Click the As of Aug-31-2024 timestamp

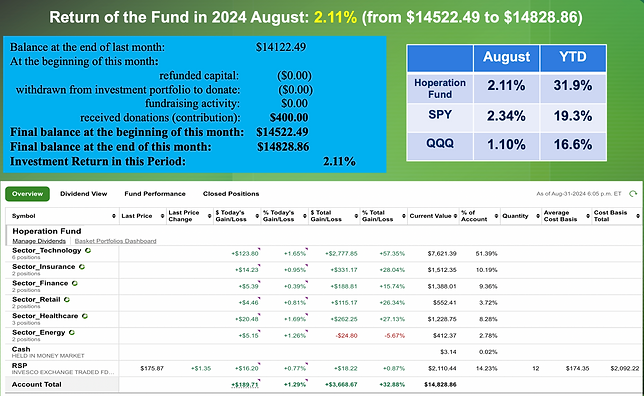coord(579,193)
